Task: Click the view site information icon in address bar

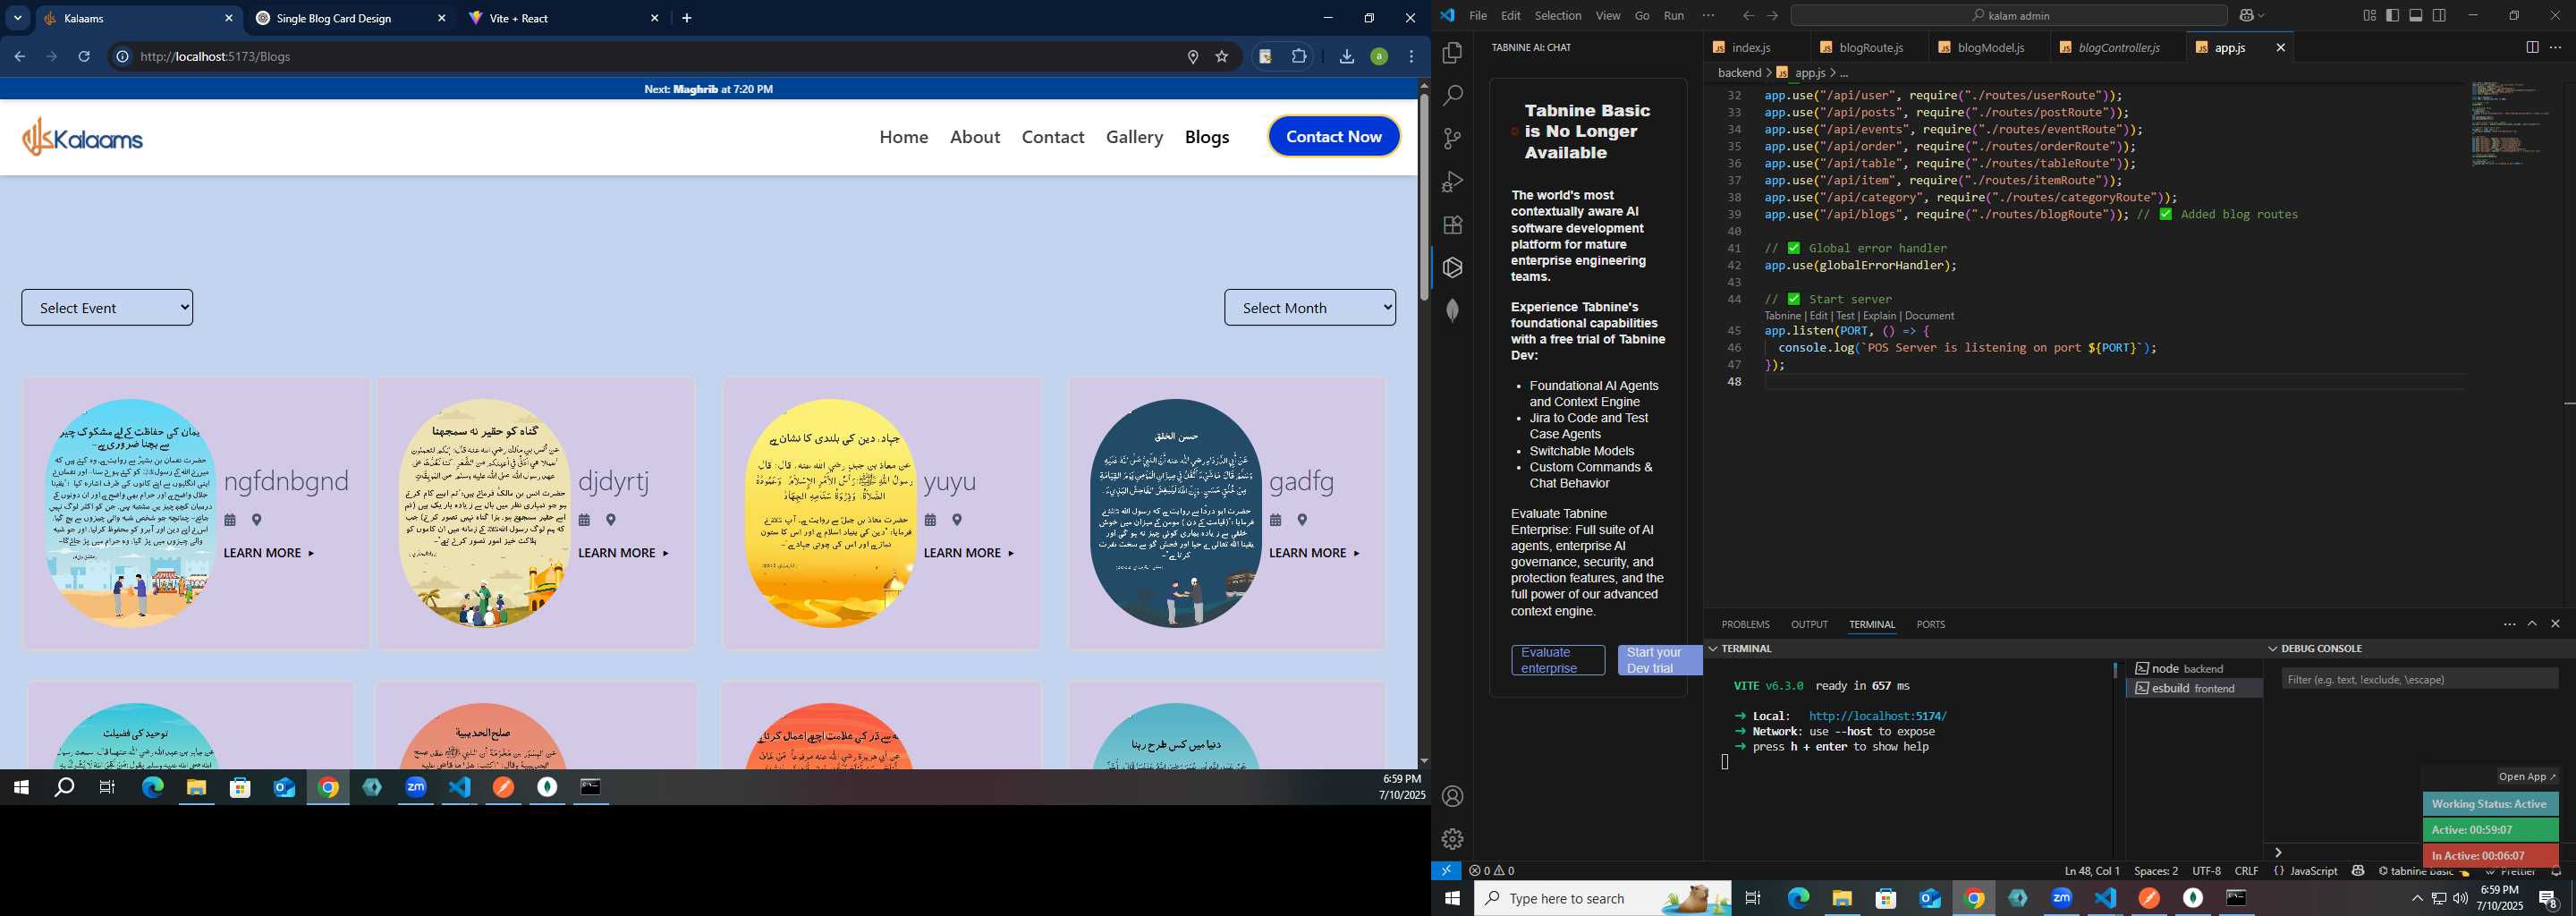Action: tap(122, 56)
